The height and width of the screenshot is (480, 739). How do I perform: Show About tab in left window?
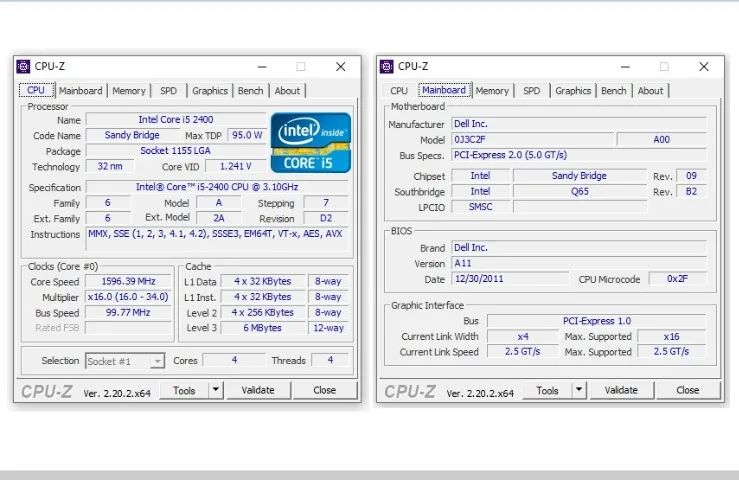coord(287,91)
